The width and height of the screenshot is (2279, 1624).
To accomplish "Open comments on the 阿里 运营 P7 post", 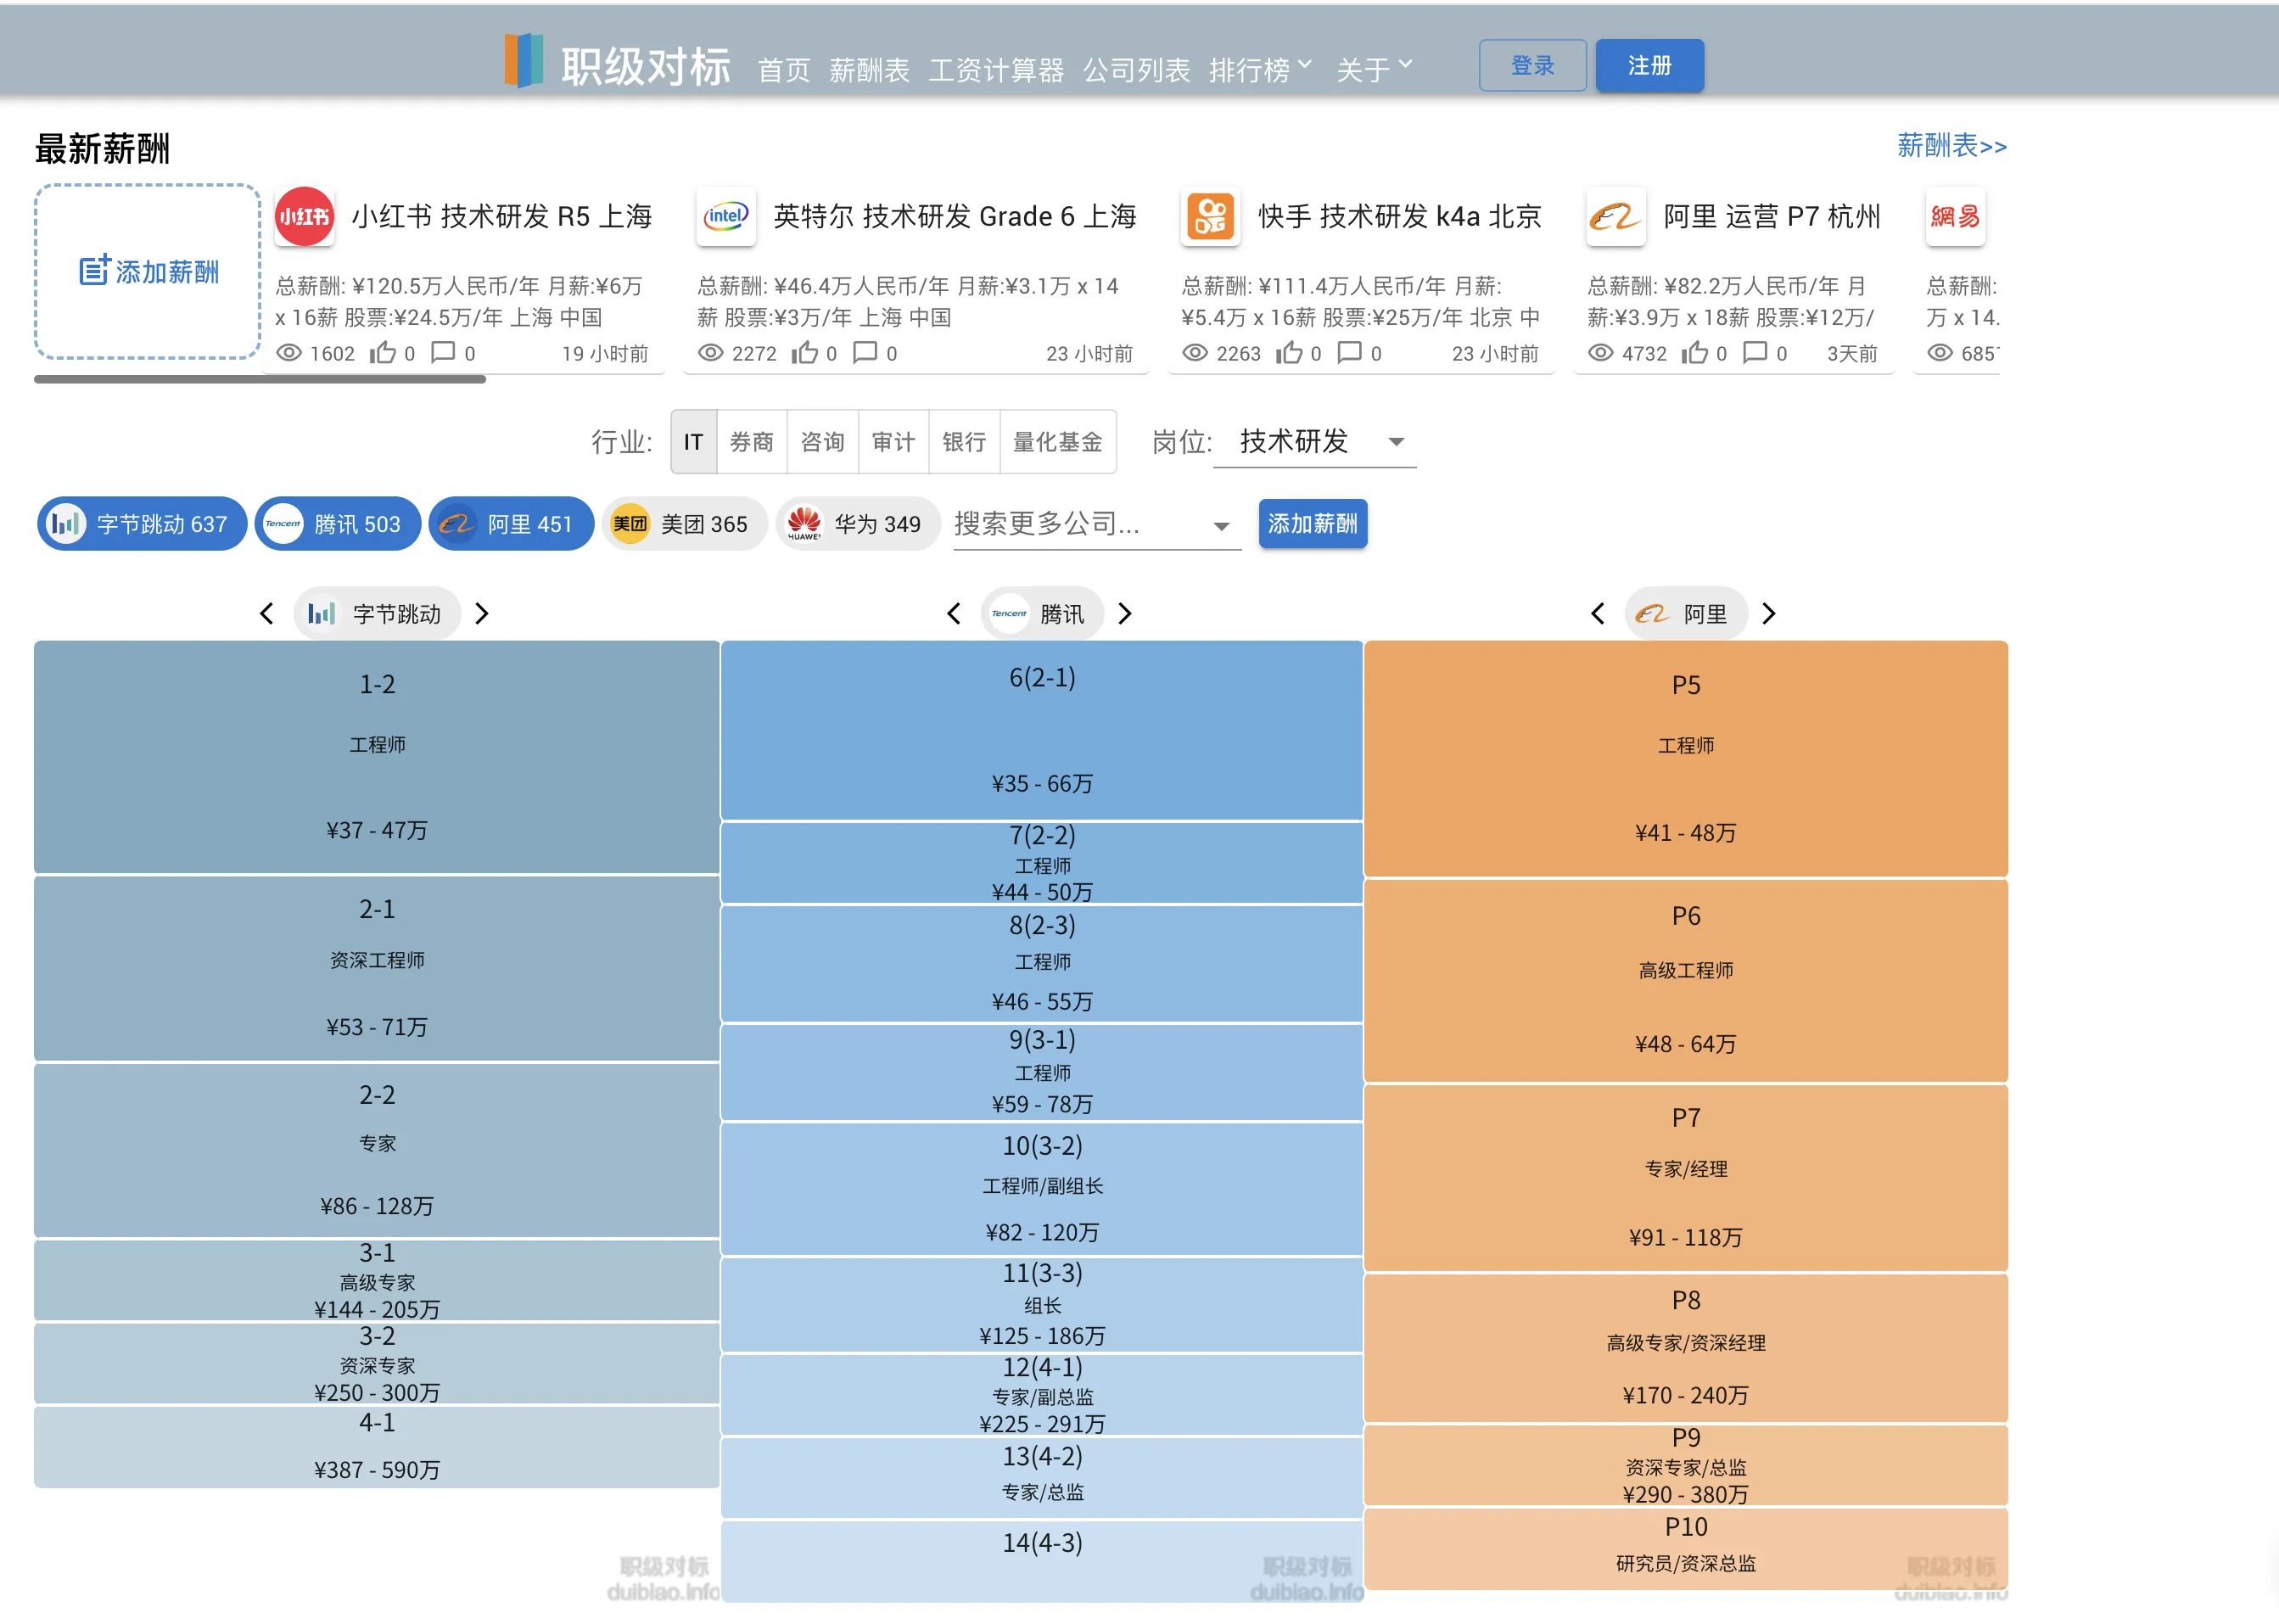I will pyautogui.click(x=1755, y=353).
